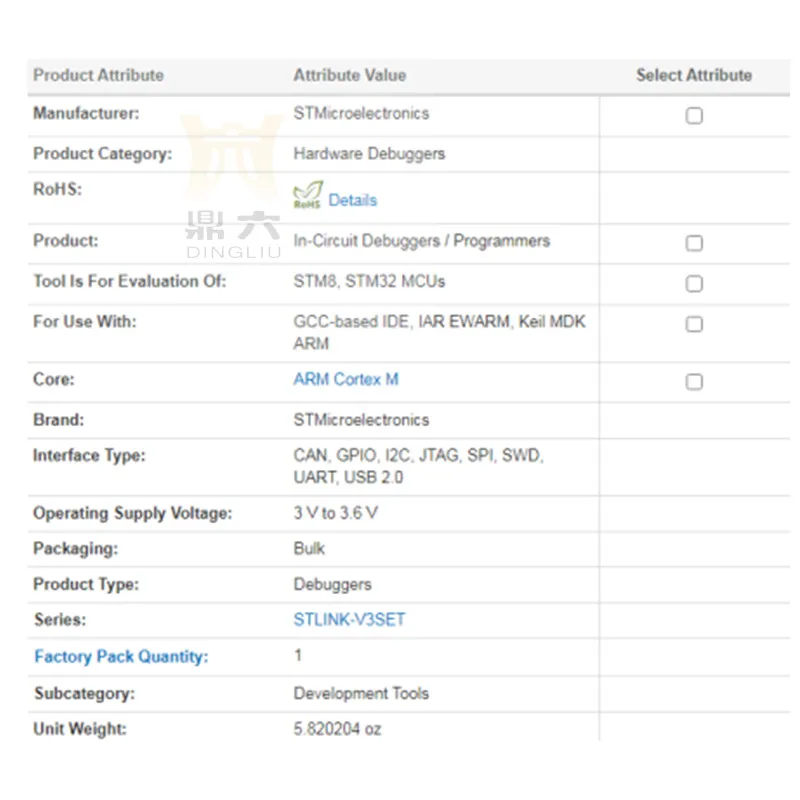The image size is (800, 800).
Task: Select the Debuggers product type value
Action: 333,584
